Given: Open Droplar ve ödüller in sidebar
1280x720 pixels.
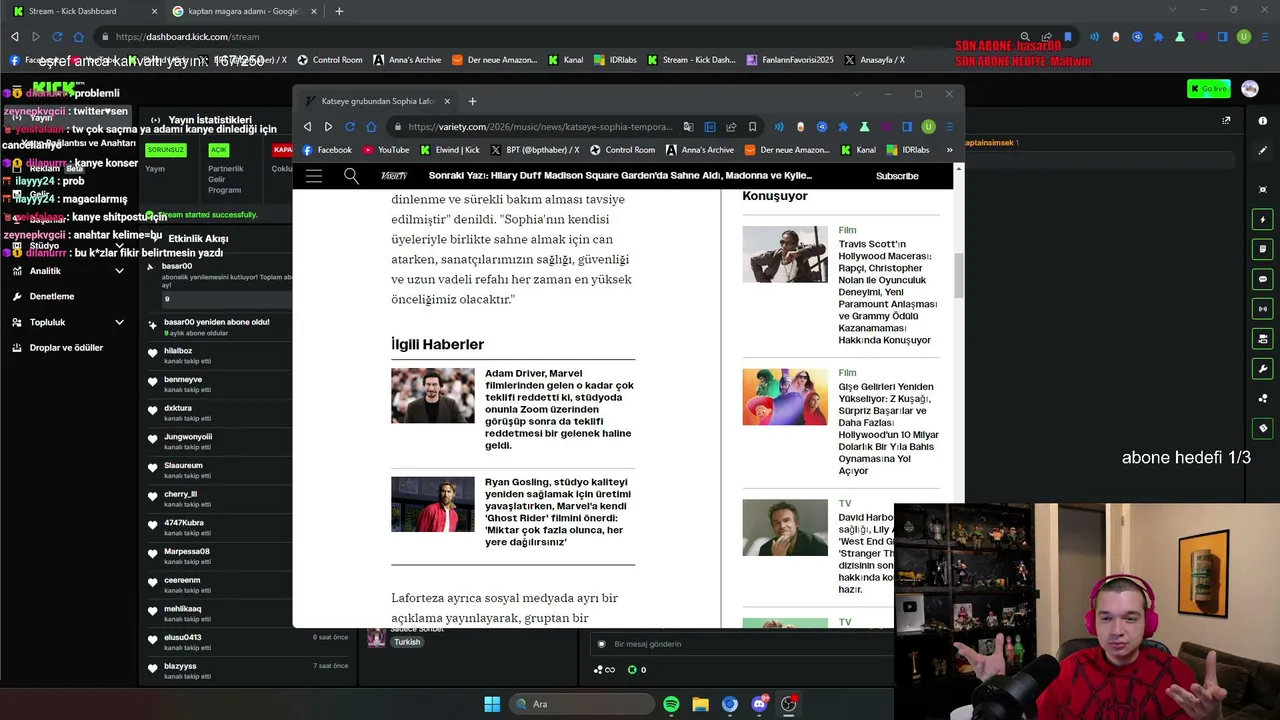Looking at the screenshot, I should click(x=67, y=348).
